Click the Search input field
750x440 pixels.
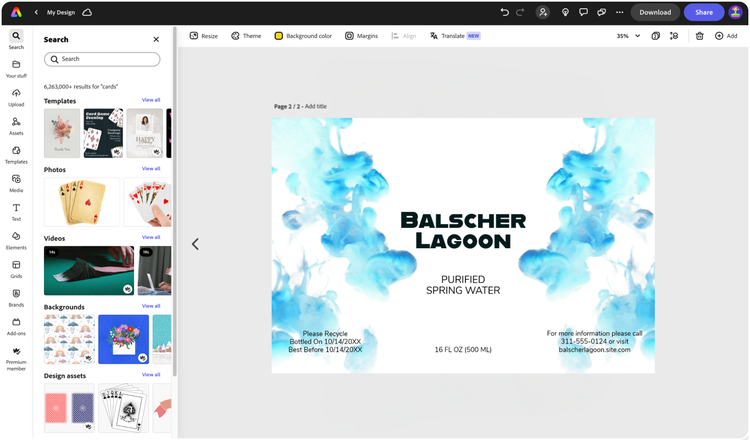point(102,59)
